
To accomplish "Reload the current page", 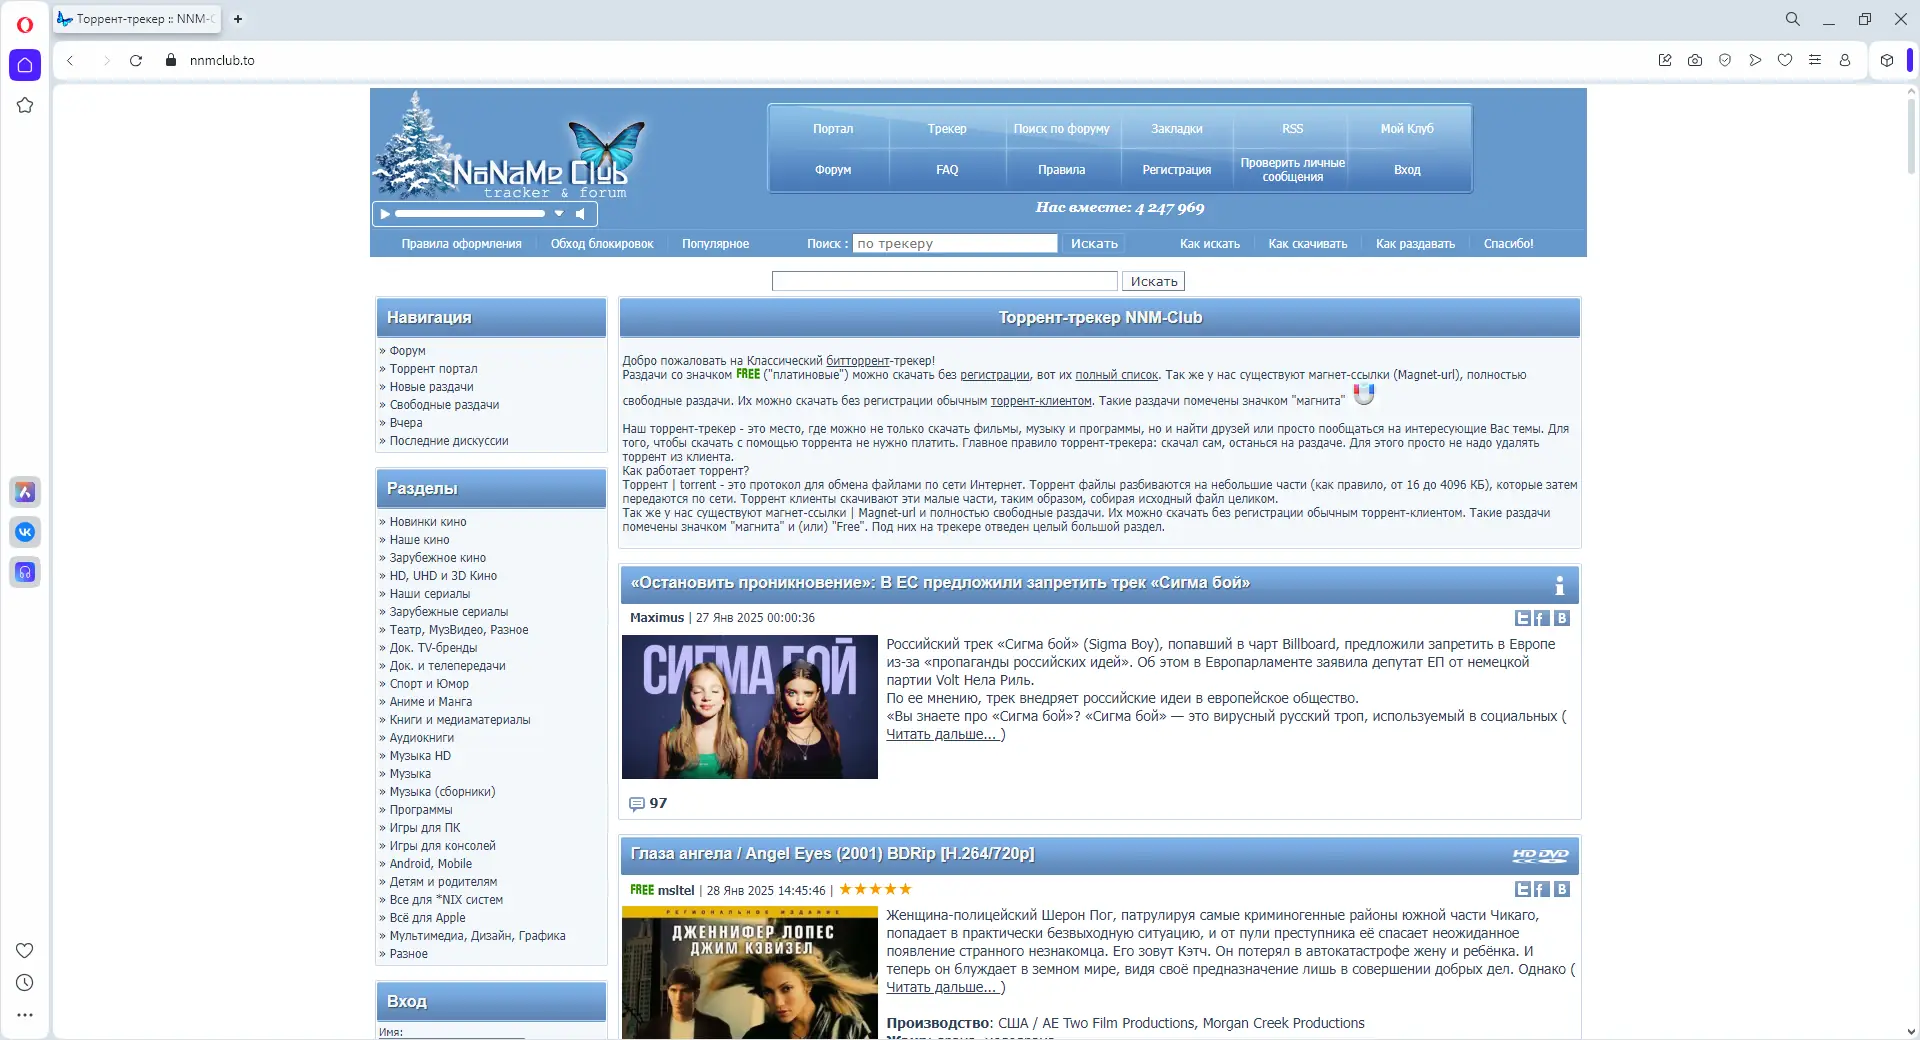I will coord(136,60).
